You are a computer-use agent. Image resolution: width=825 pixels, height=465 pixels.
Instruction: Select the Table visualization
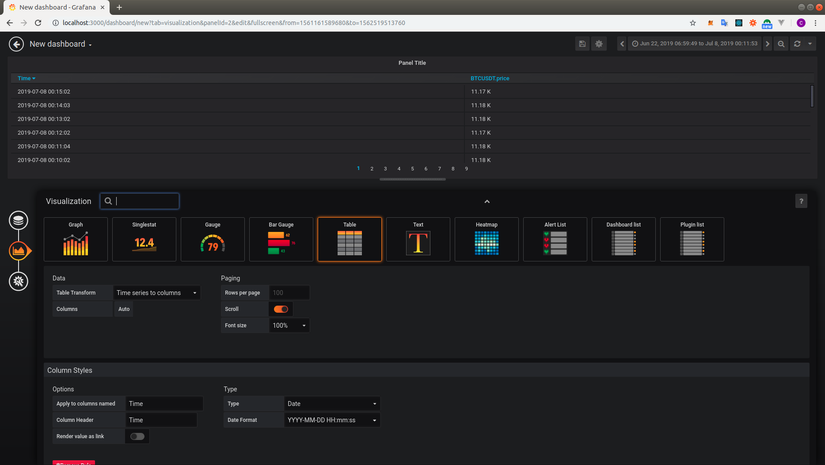click(x=350, y=239)
